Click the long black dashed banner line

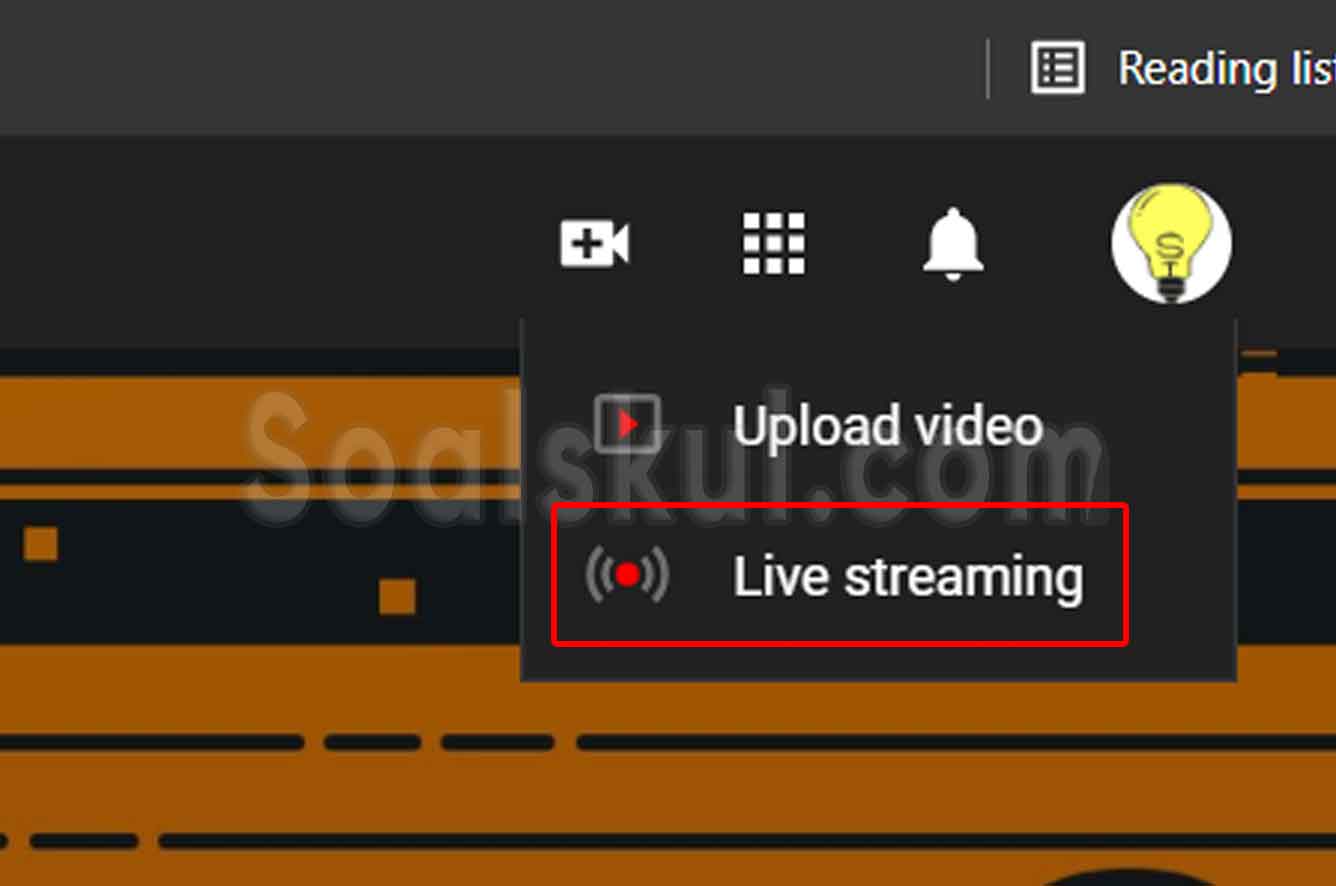tap(956, 743)
